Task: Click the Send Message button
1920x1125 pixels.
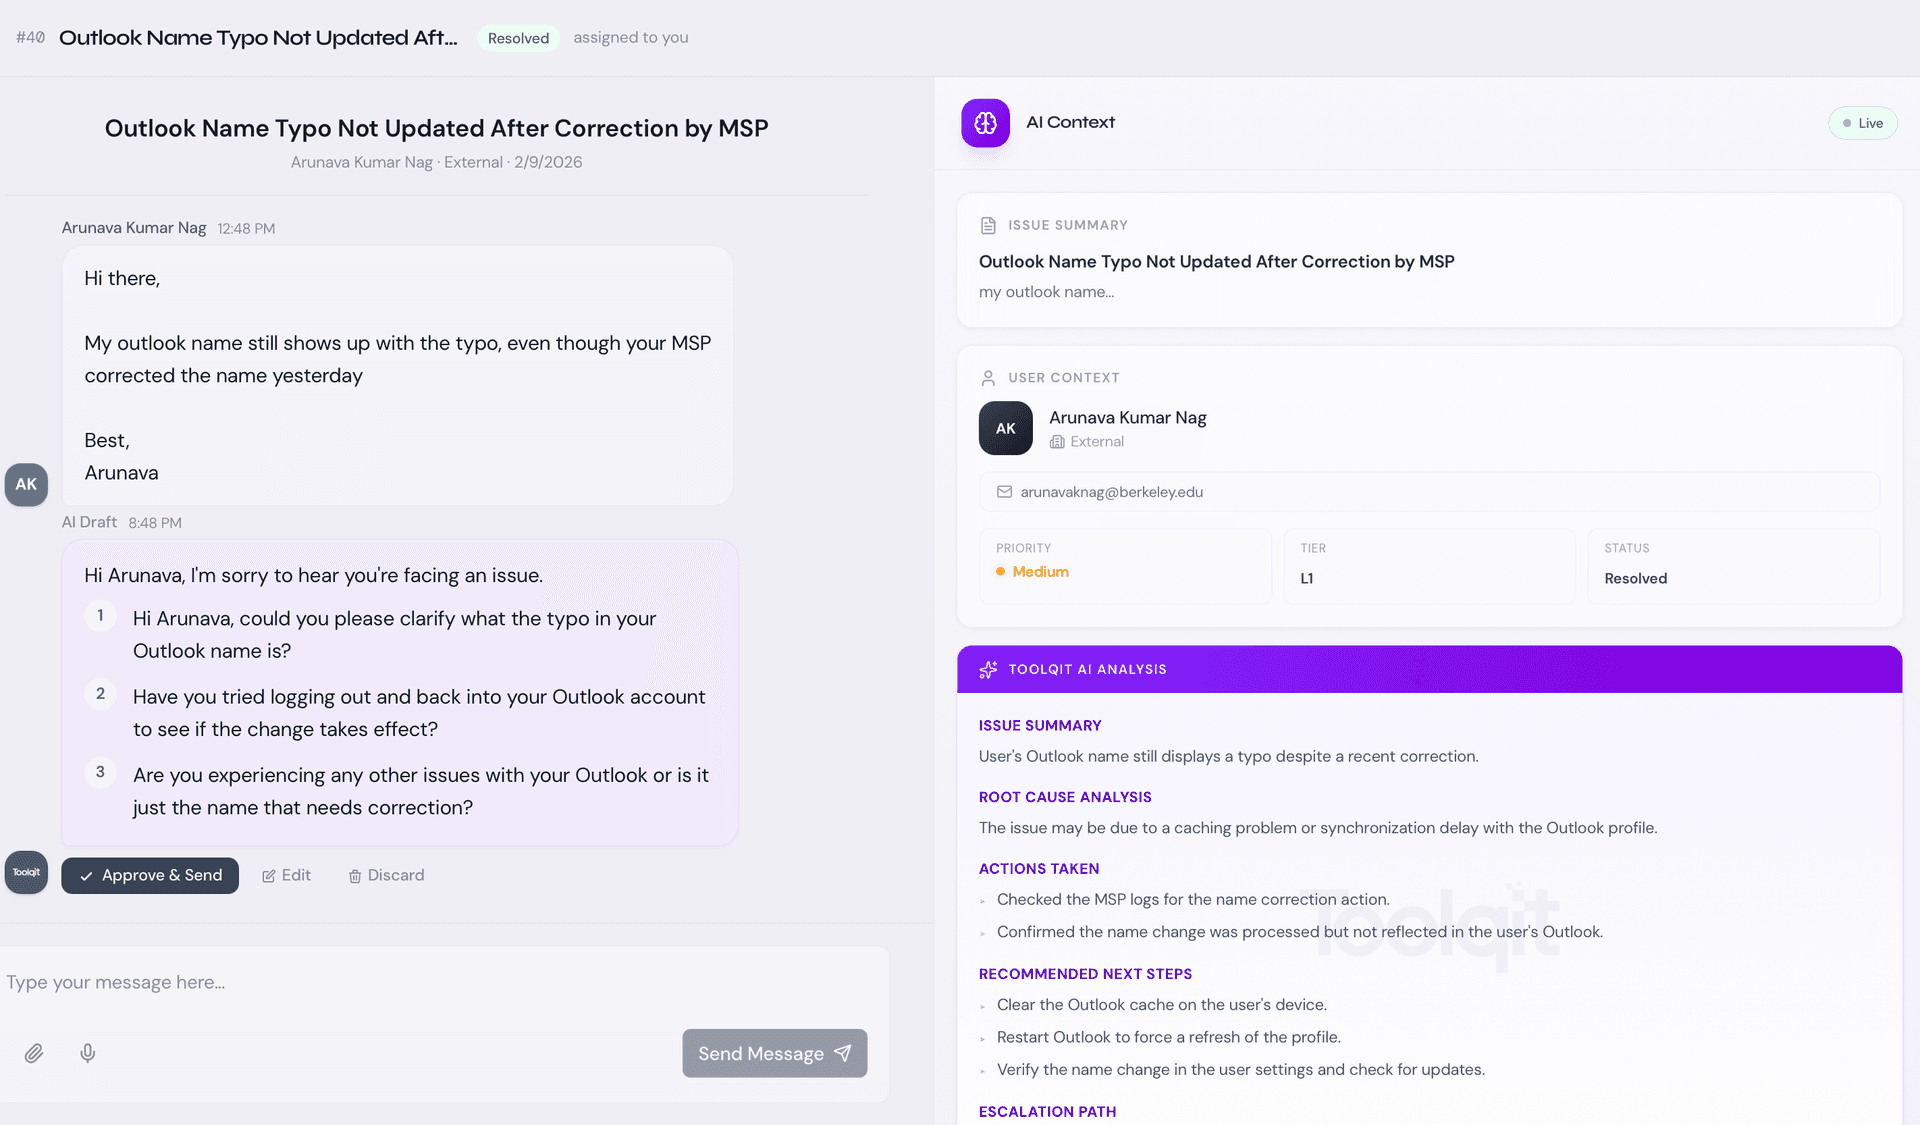Action: 774,1054
